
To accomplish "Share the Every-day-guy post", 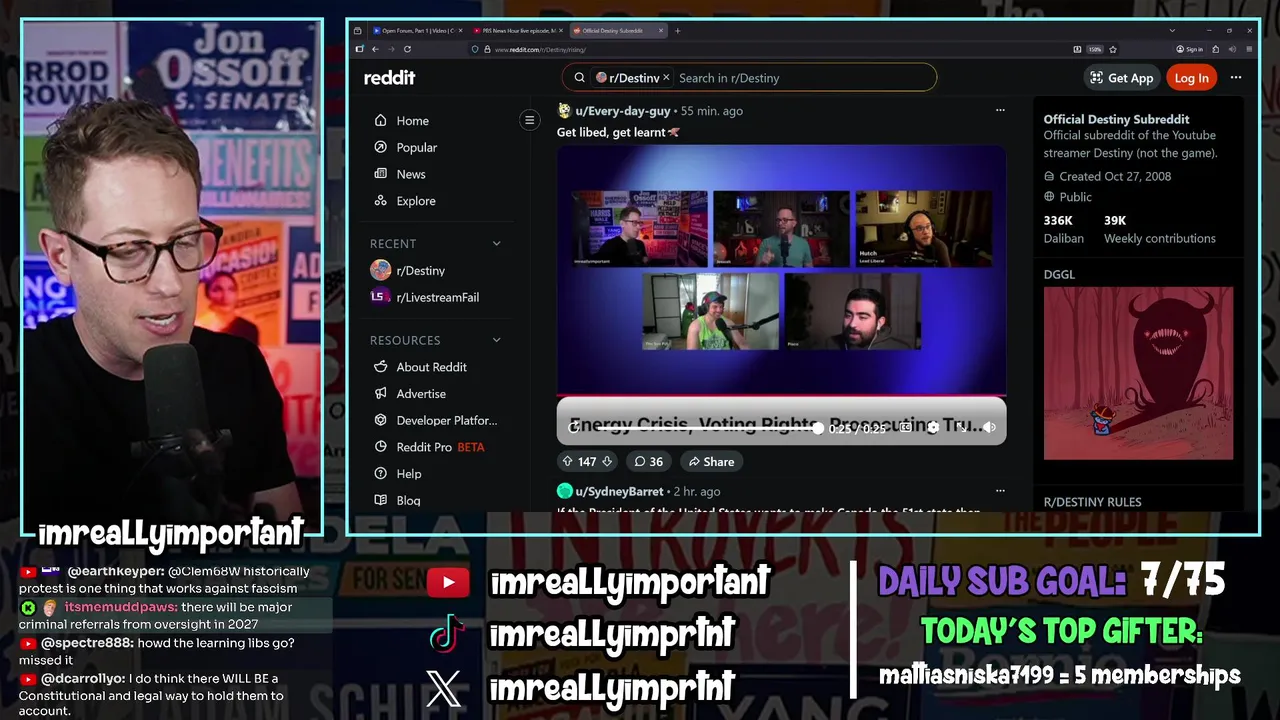I will 711,461.
